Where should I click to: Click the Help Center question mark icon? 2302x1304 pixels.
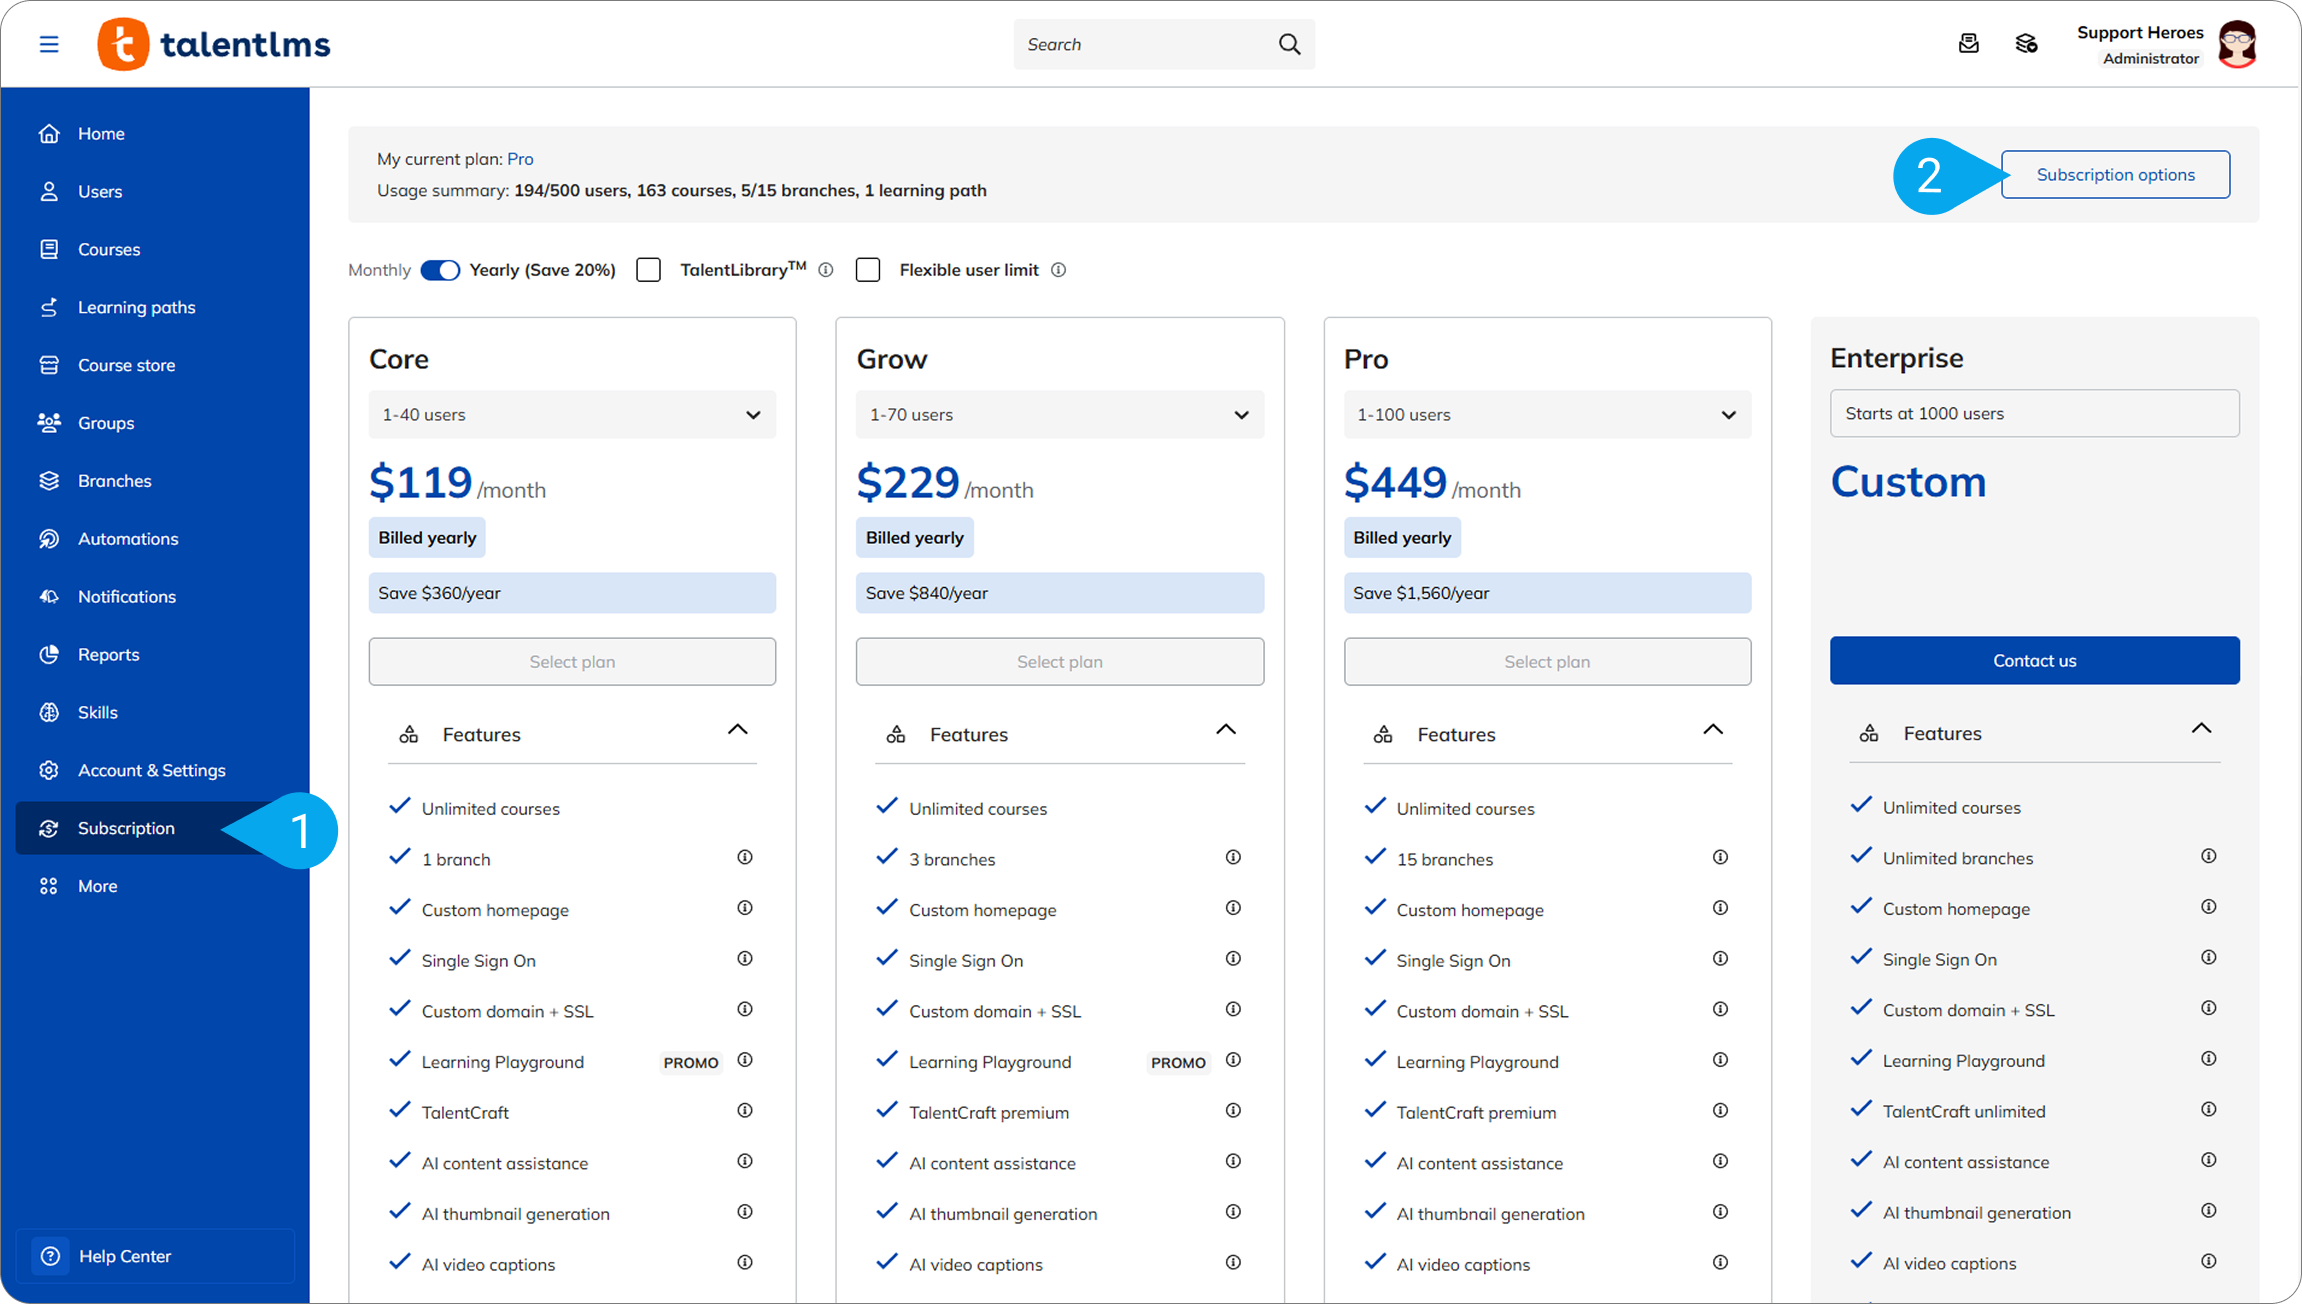[50, 1256]
